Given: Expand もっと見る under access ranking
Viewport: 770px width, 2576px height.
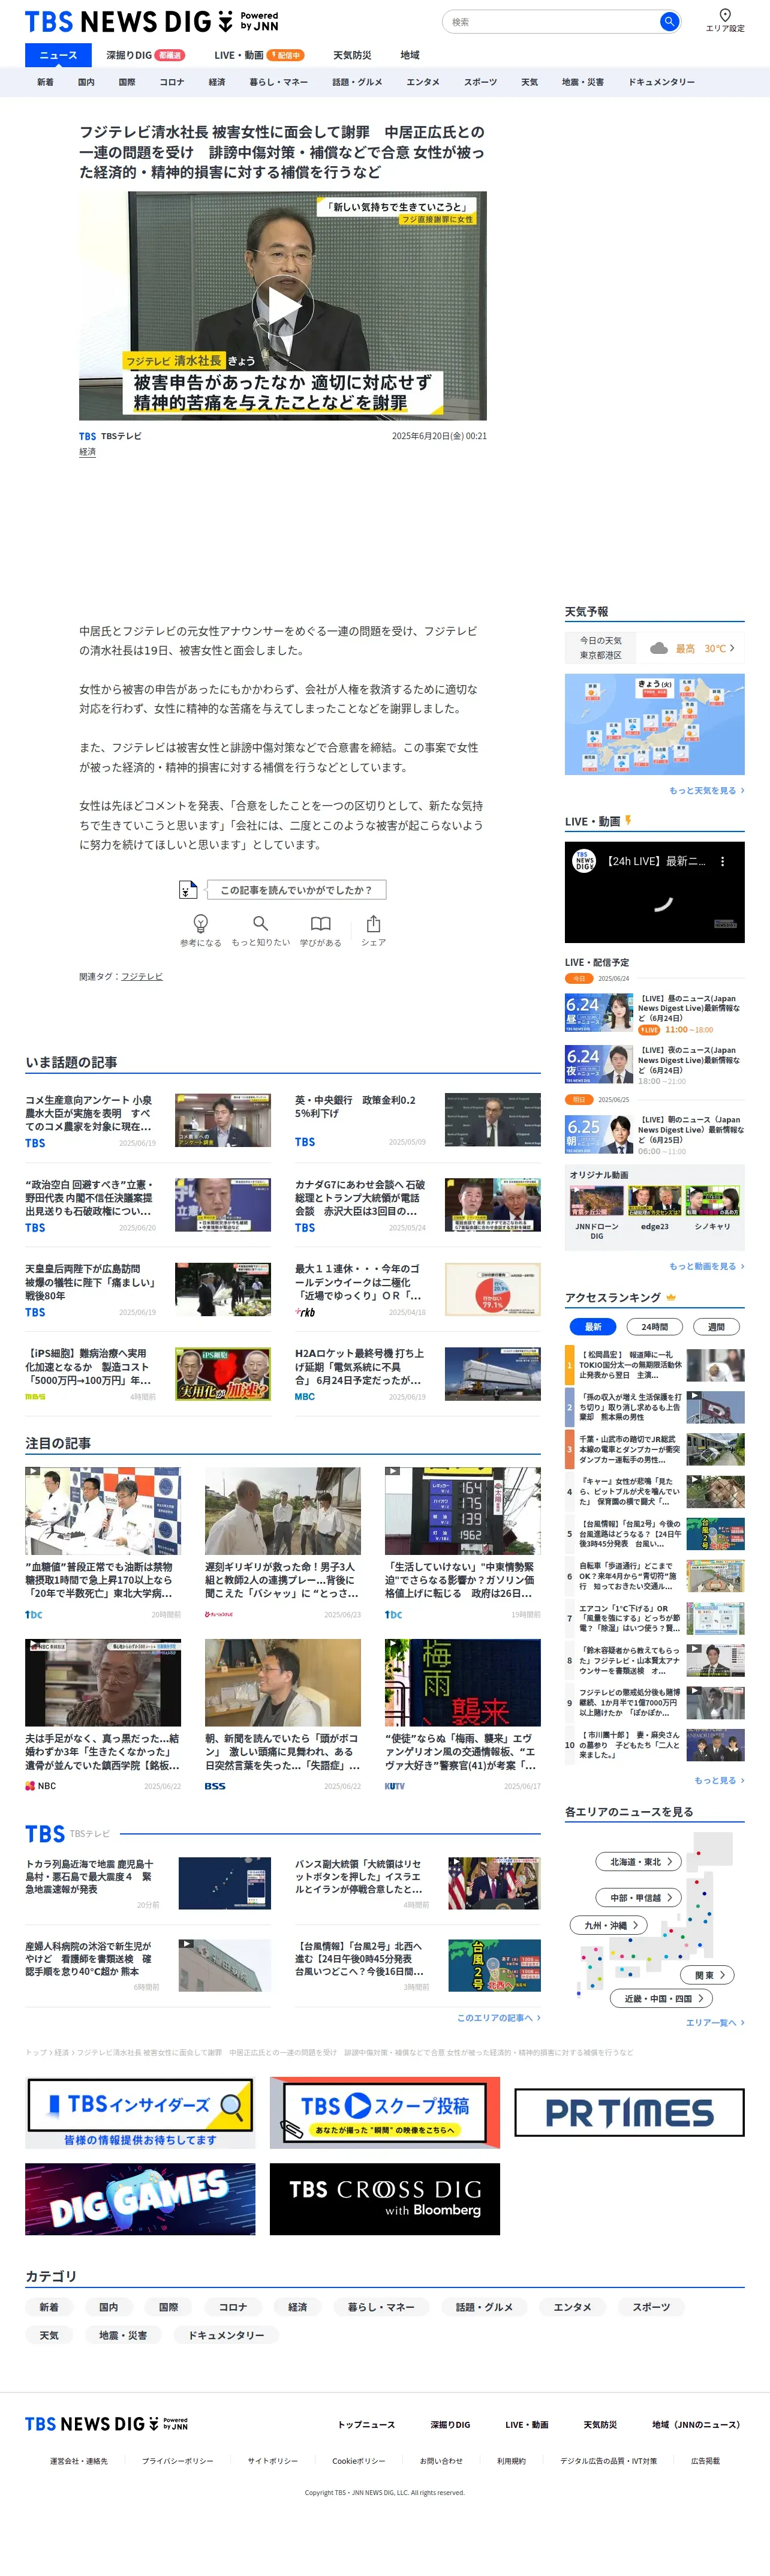Looking at the screenshot, I should click(x=719, y=1780).
